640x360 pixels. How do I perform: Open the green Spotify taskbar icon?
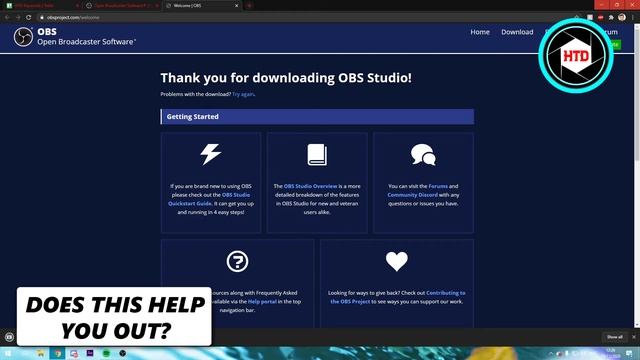click(106, 353)
